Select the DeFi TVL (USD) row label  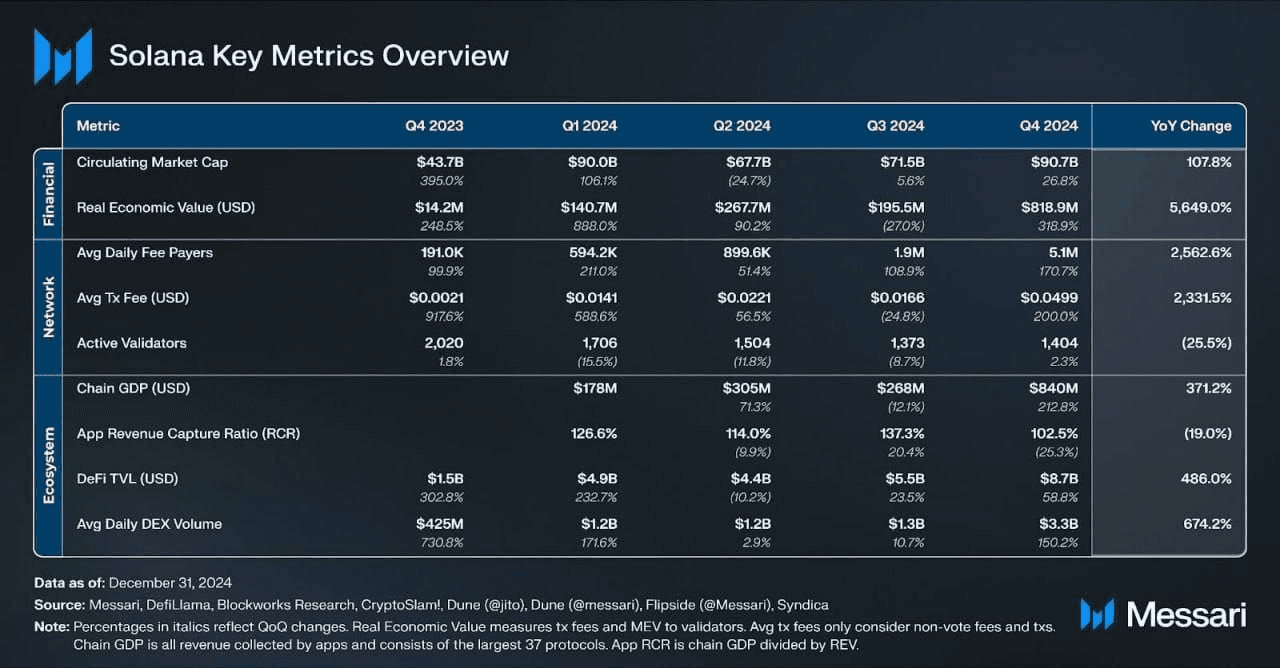tap(129, 479)
